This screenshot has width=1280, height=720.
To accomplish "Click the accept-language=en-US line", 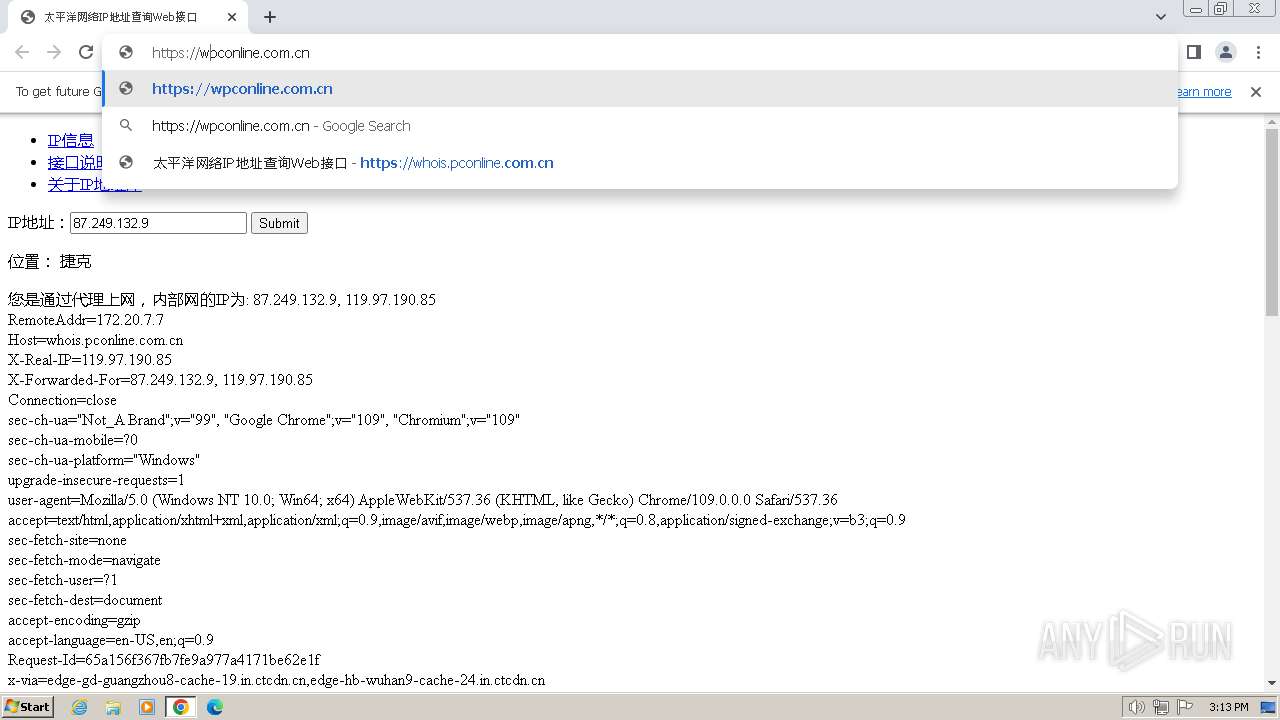I will pyautogui.click(x=111, y=640).
